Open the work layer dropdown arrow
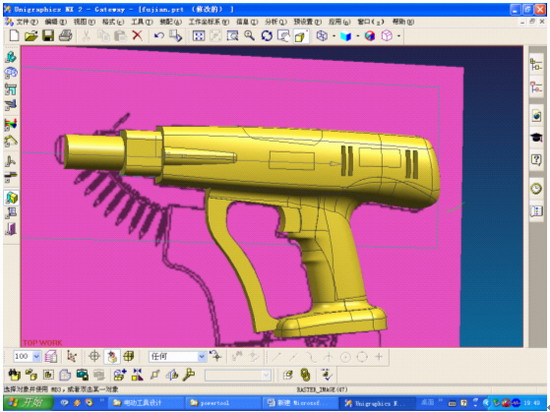 37,357
